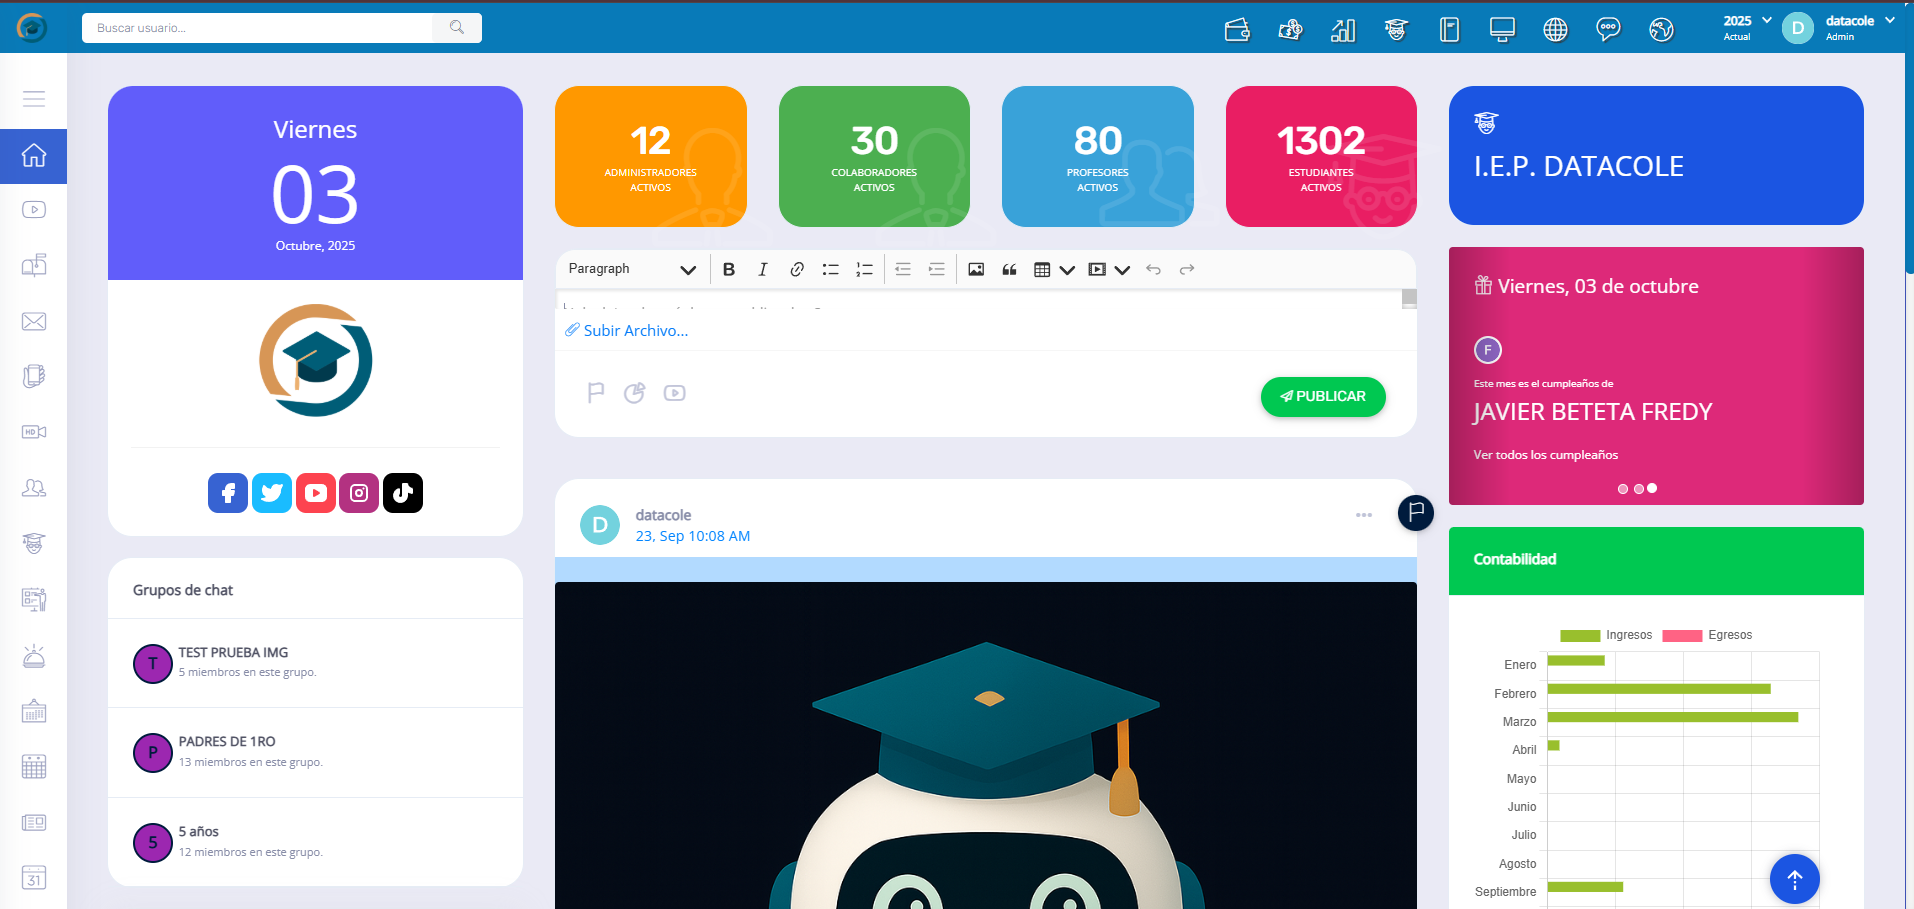The image size is (1914, 909).
Task: Redo edit in editor
Action: (x=1187, y=269)
